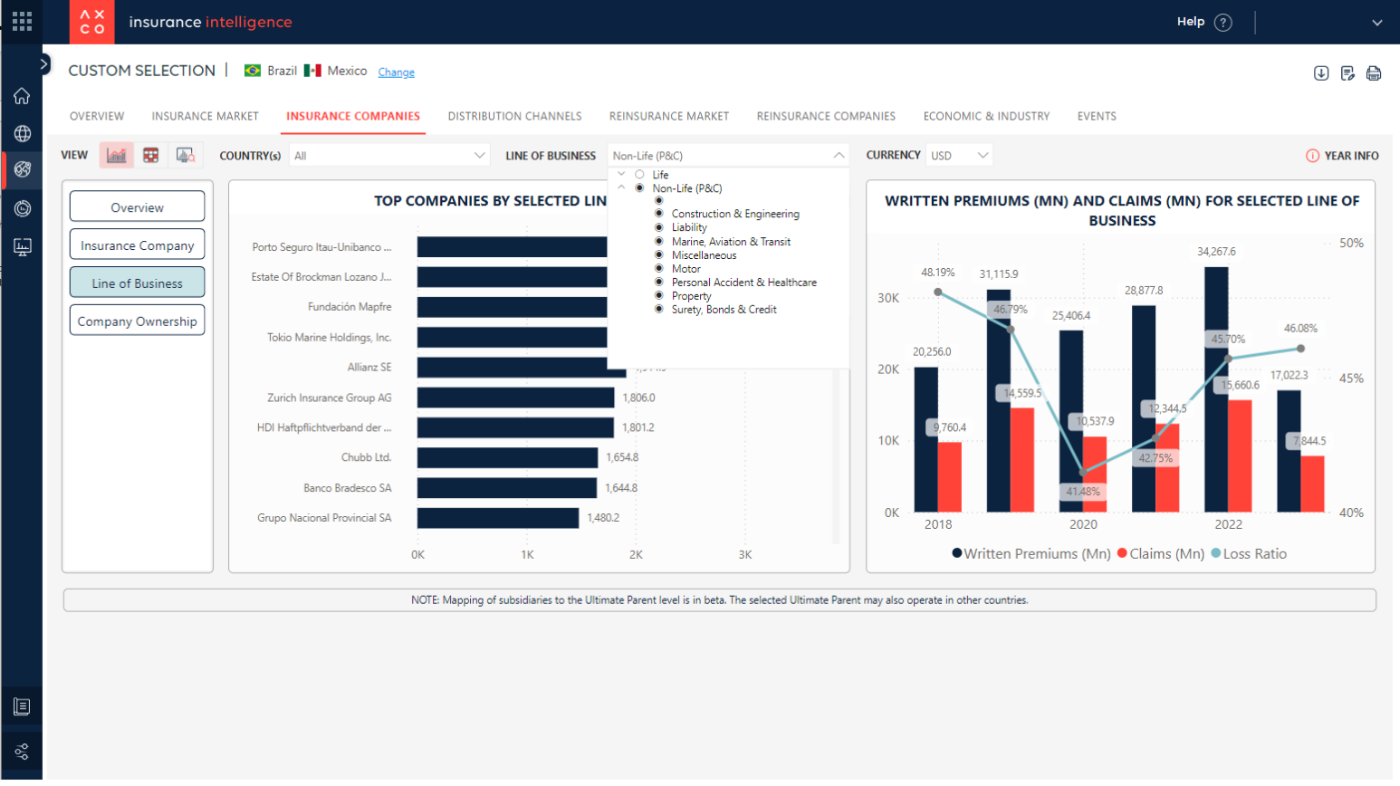Open the notes edit icon
The width and height of the screenshot is (1400, 786).
pyautogui.click(x=1348, y=73)
